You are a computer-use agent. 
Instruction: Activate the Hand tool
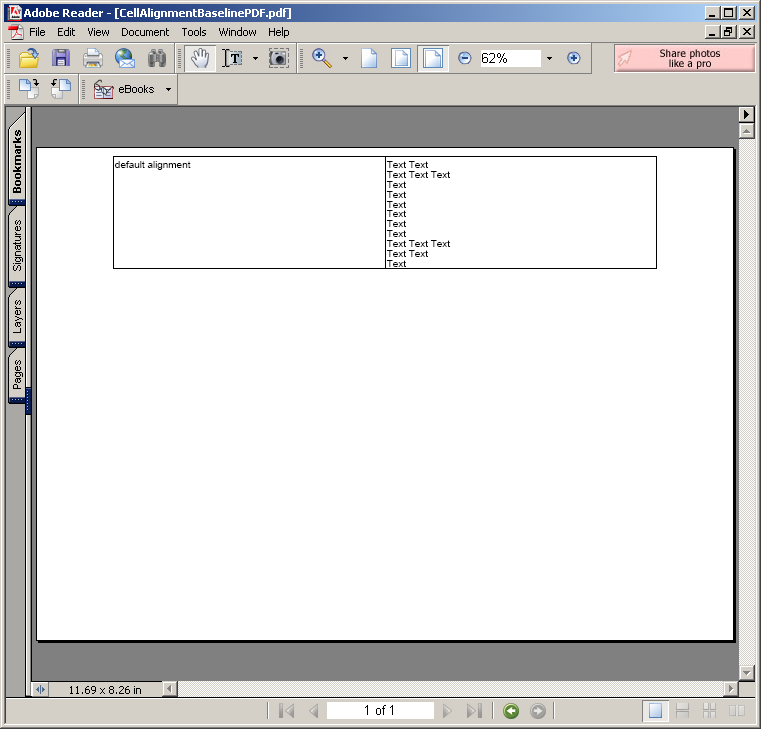[x=200, y=58]
